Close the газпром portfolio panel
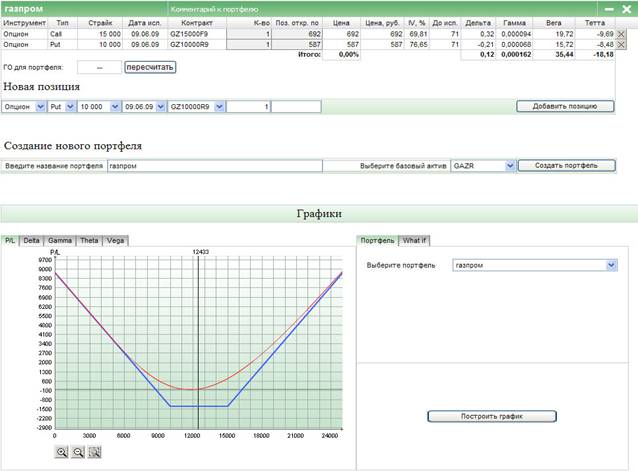This screenshot has height=471, width=638. 627,9
